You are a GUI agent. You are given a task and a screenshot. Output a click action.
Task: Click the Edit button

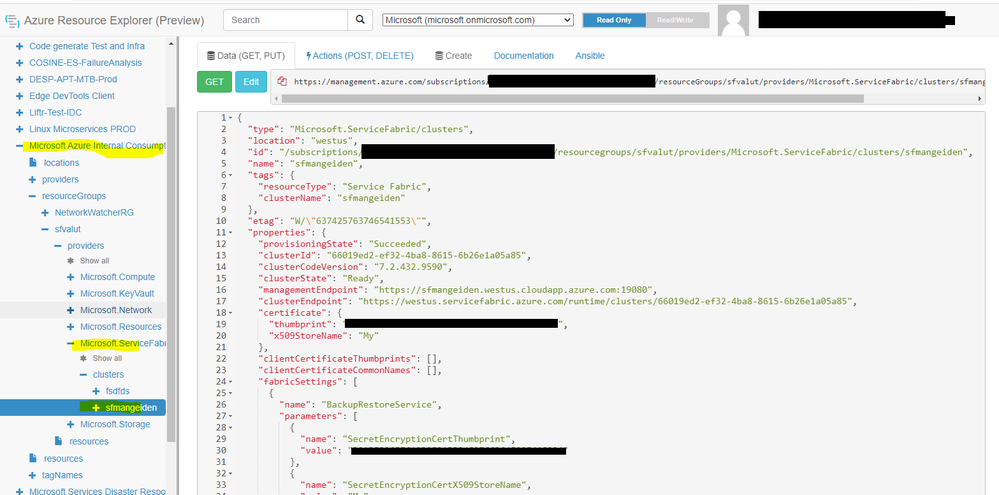pos(251,82)
